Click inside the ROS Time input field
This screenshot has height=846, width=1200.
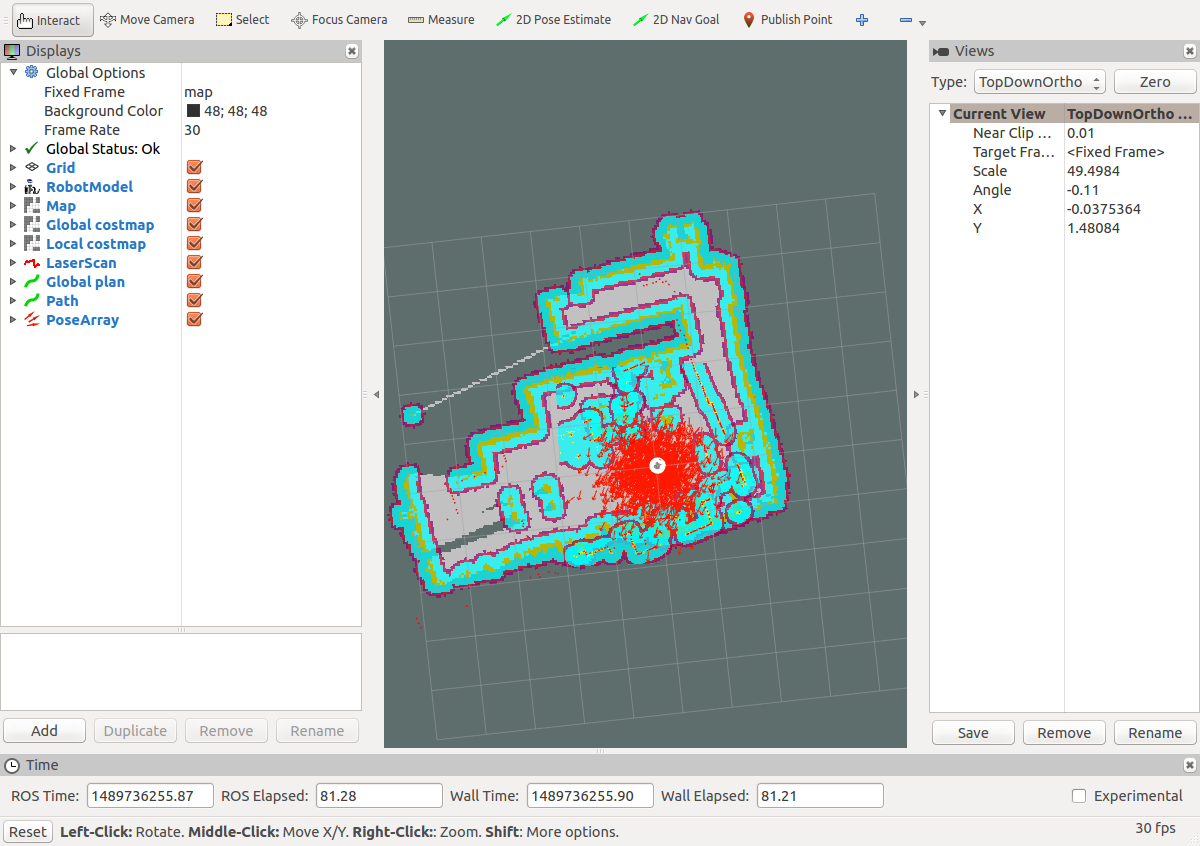point(150,795)
